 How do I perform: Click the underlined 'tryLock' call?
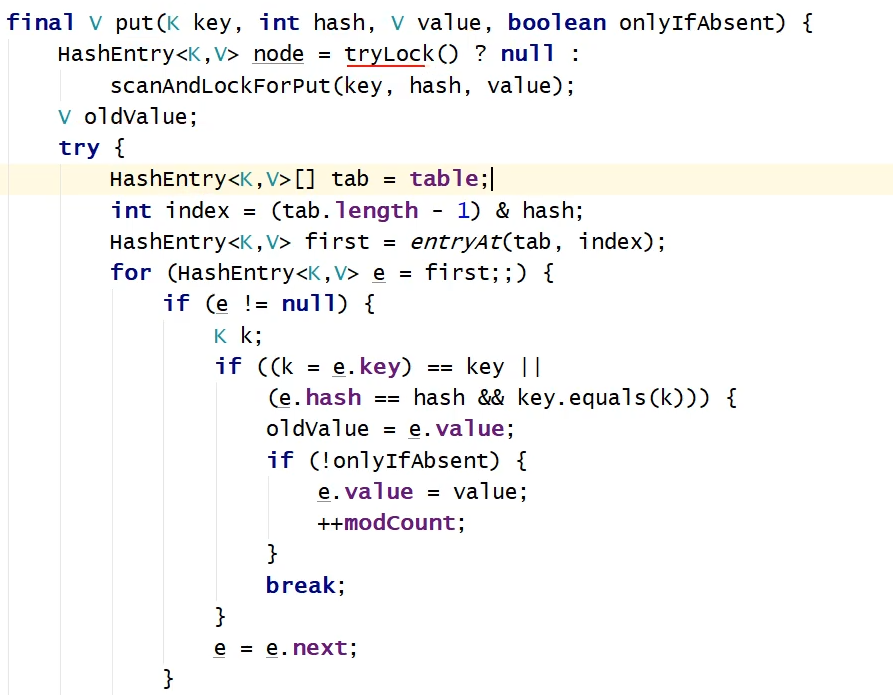click(389, 55)
